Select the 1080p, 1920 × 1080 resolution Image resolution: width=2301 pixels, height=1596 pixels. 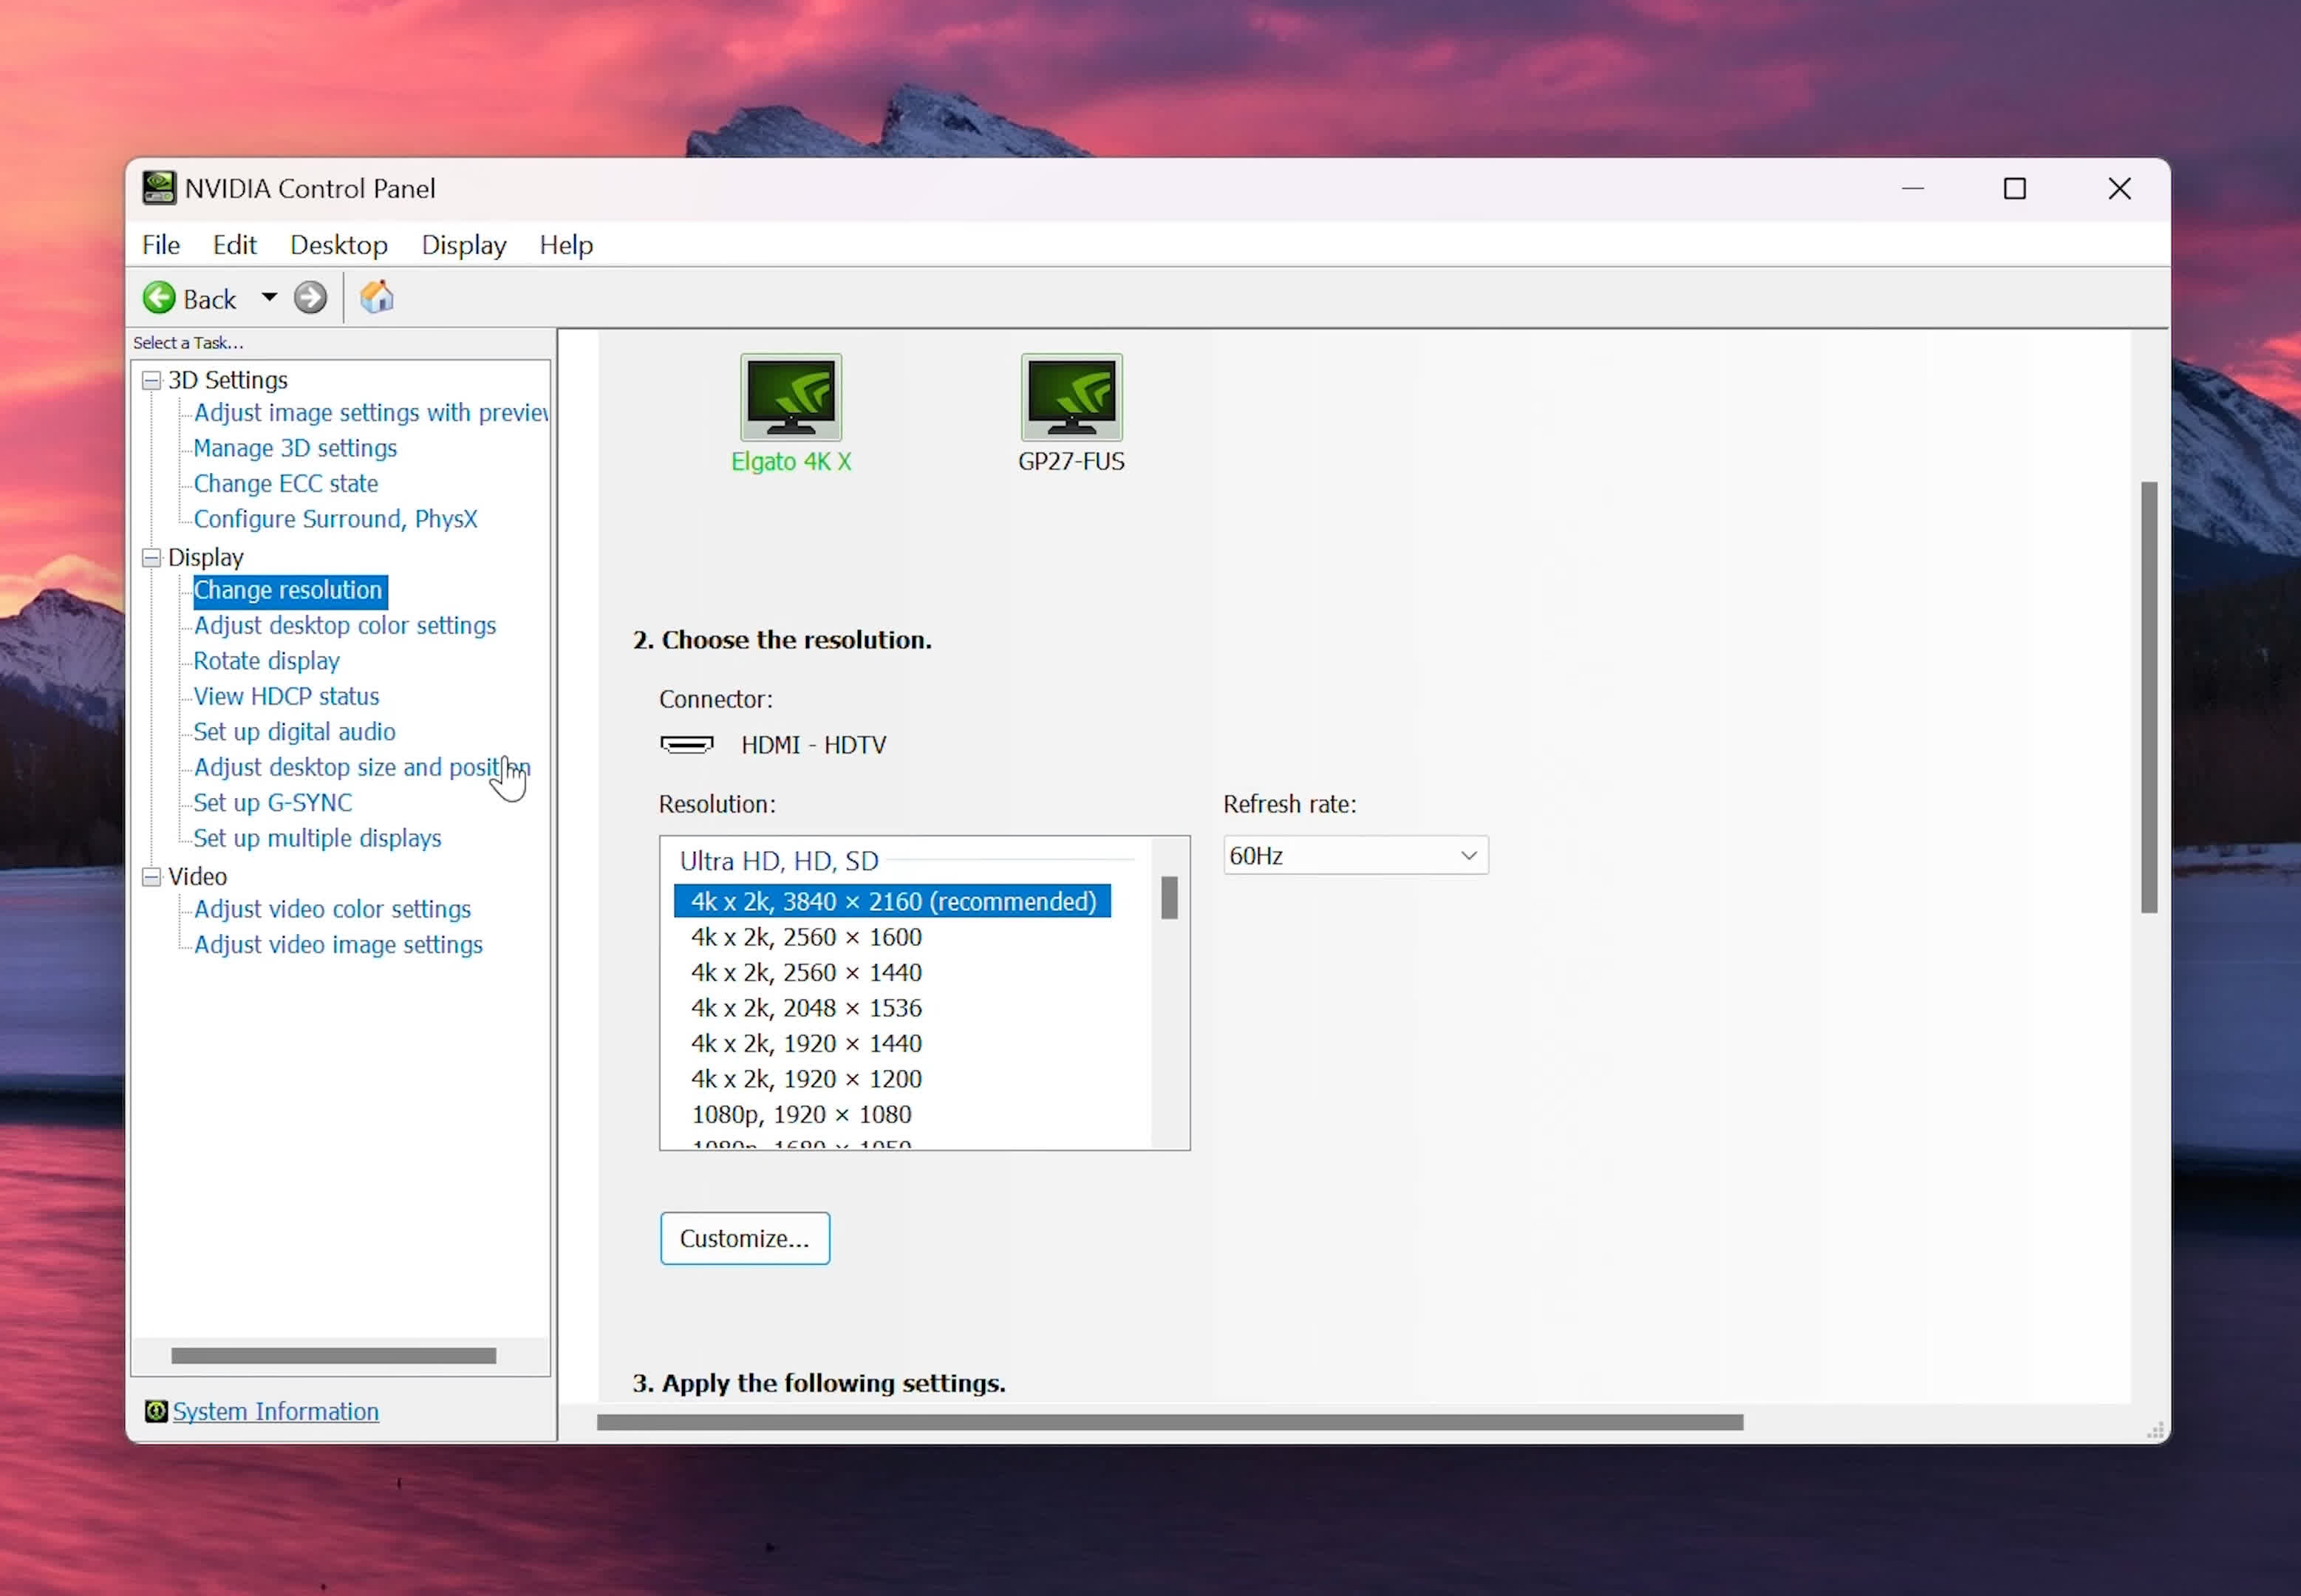[x=801, y=1114]
